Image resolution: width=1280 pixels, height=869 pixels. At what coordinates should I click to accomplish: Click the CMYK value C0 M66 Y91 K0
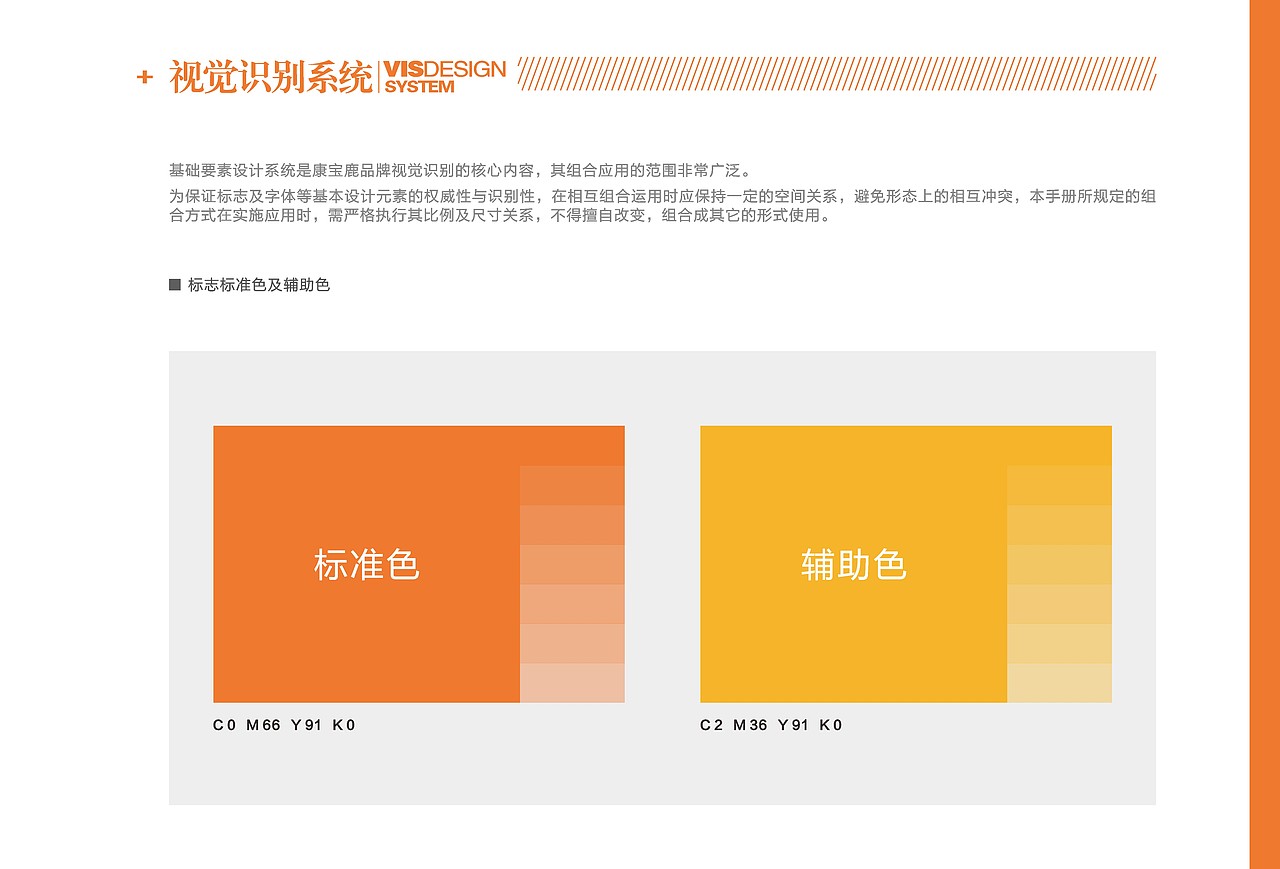(284, 725)
